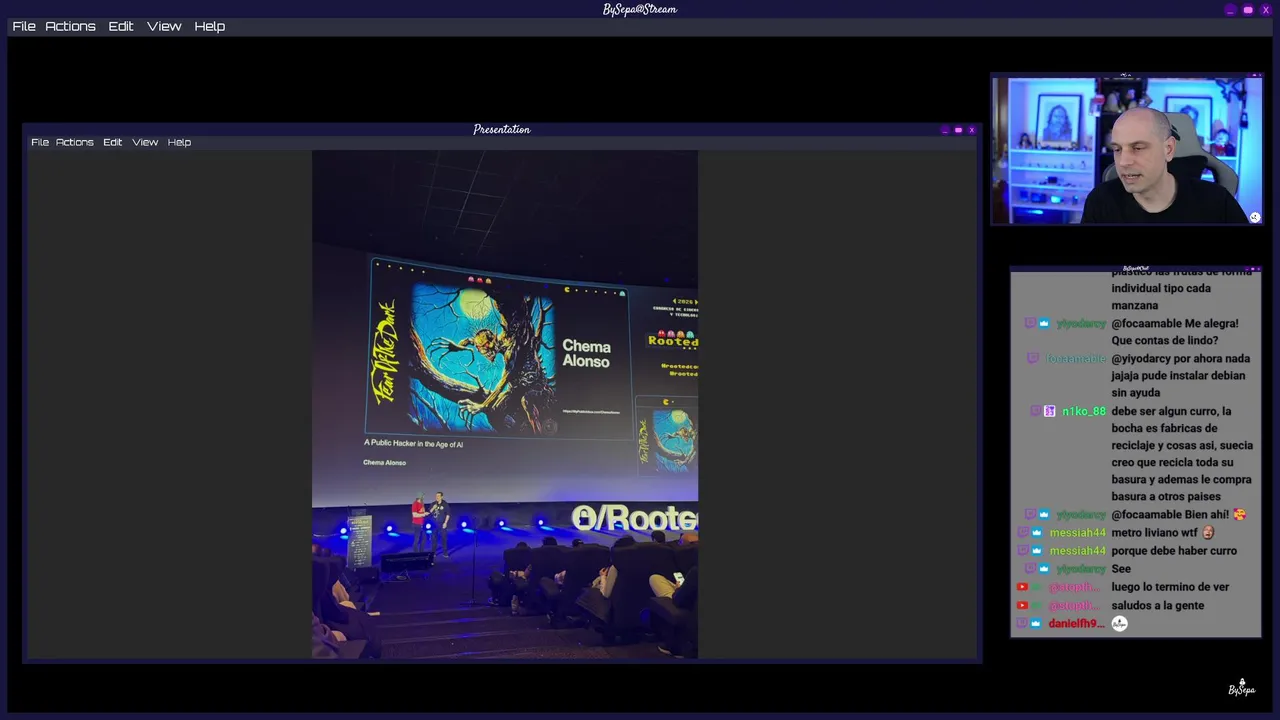Click the message 'luego lo termino de ver'
This screenshot has width=1280, height=720.
click(x=1170, y=587)
